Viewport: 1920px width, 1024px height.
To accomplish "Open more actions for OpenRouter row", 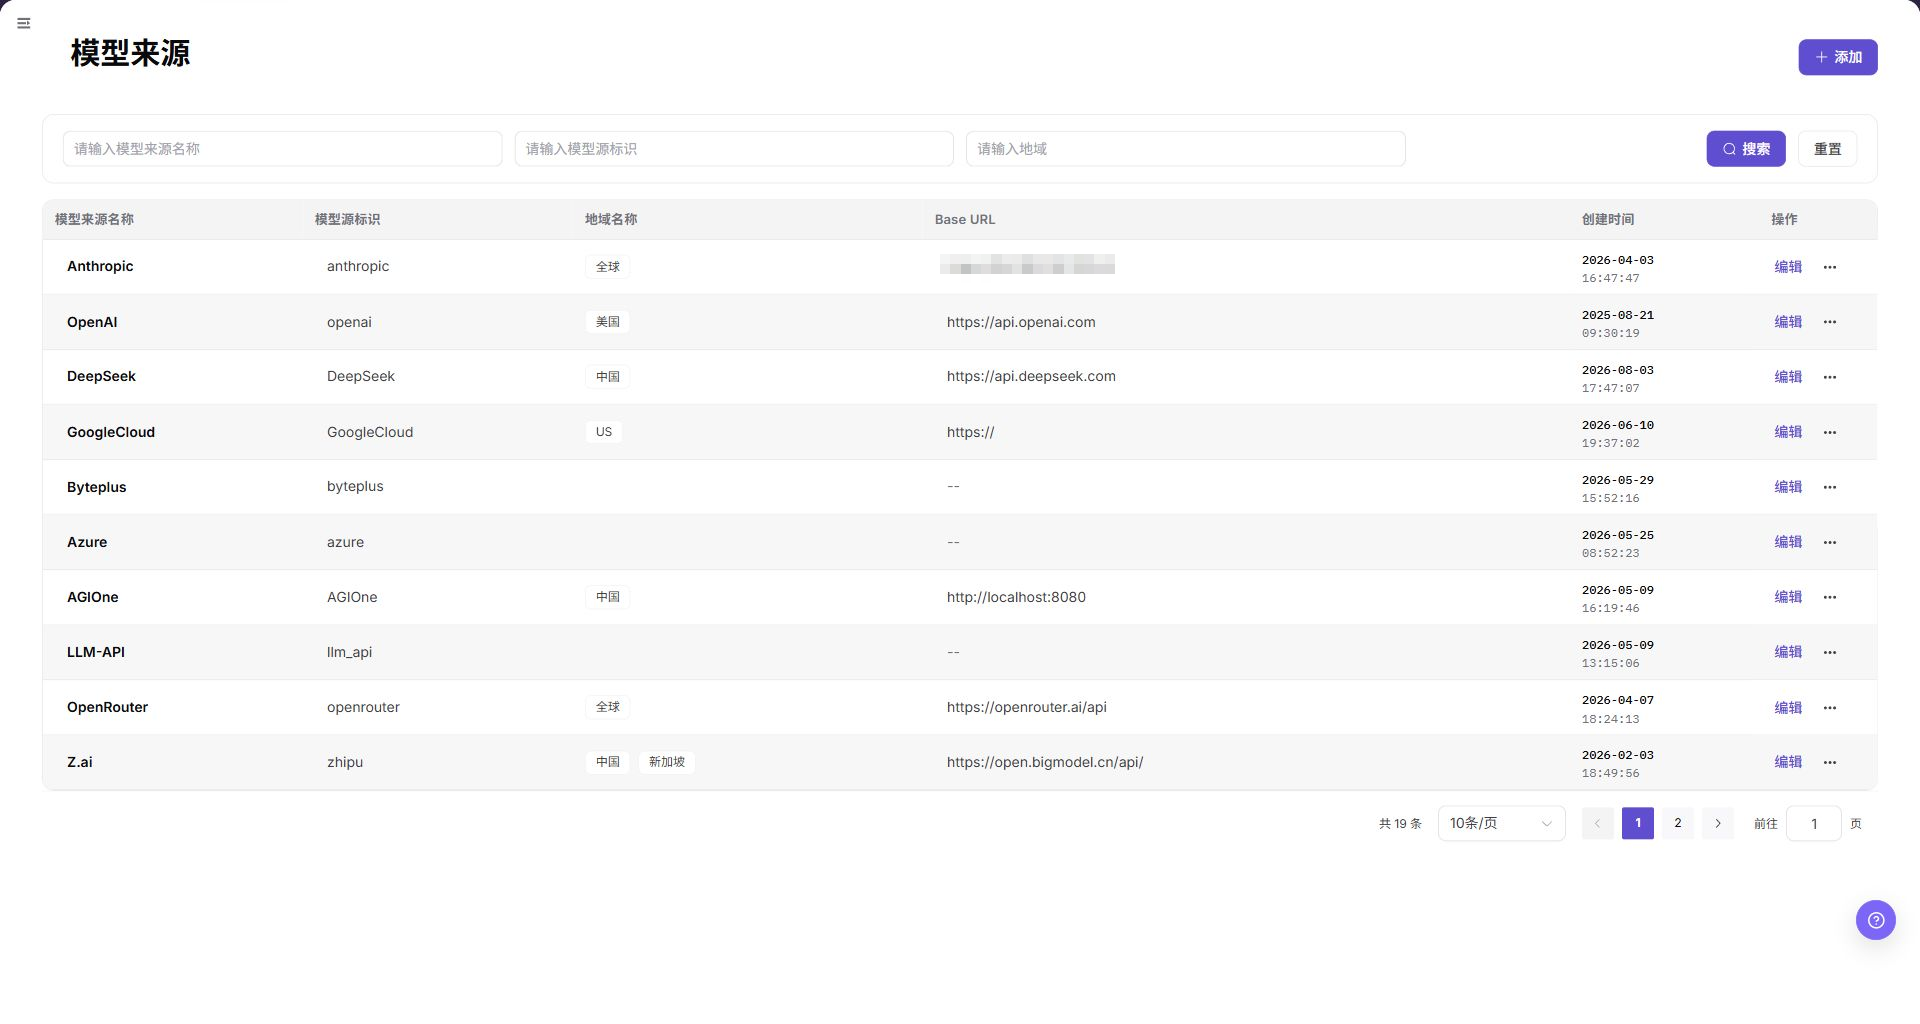I will pos(1829,708).
